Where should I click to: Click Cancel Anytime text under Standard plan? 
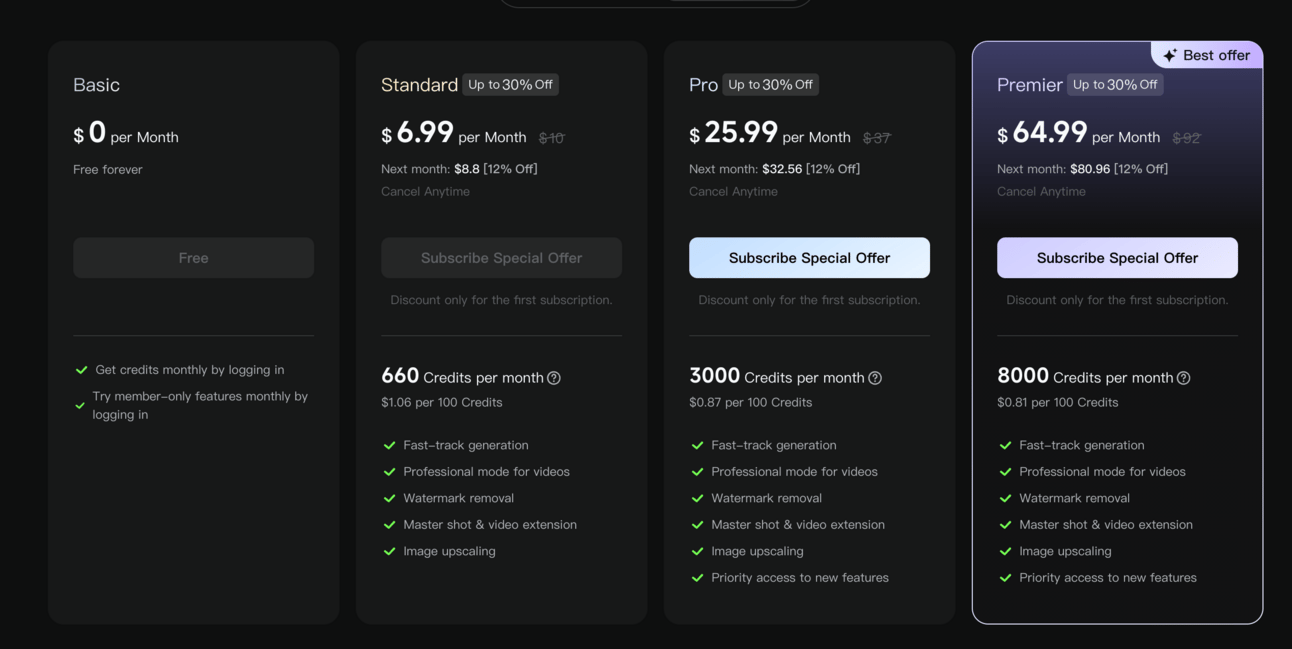point(425,191)
